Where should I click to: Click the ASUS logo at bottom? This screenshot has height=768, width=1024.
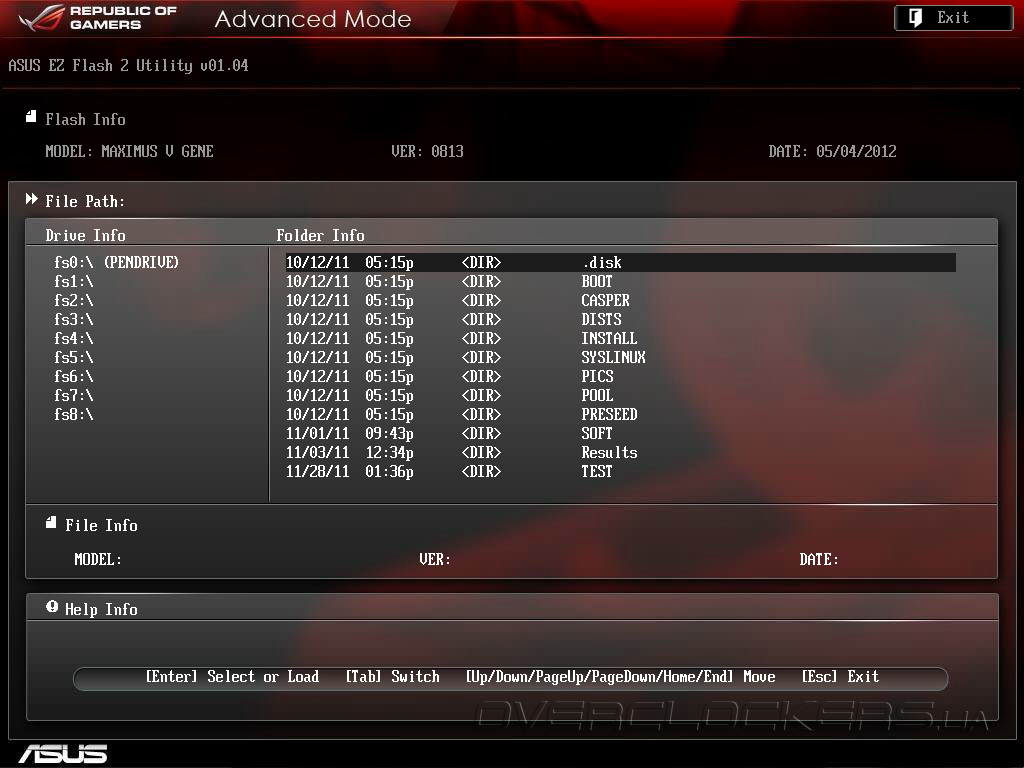pyautogui.click(x=63, y=754)
